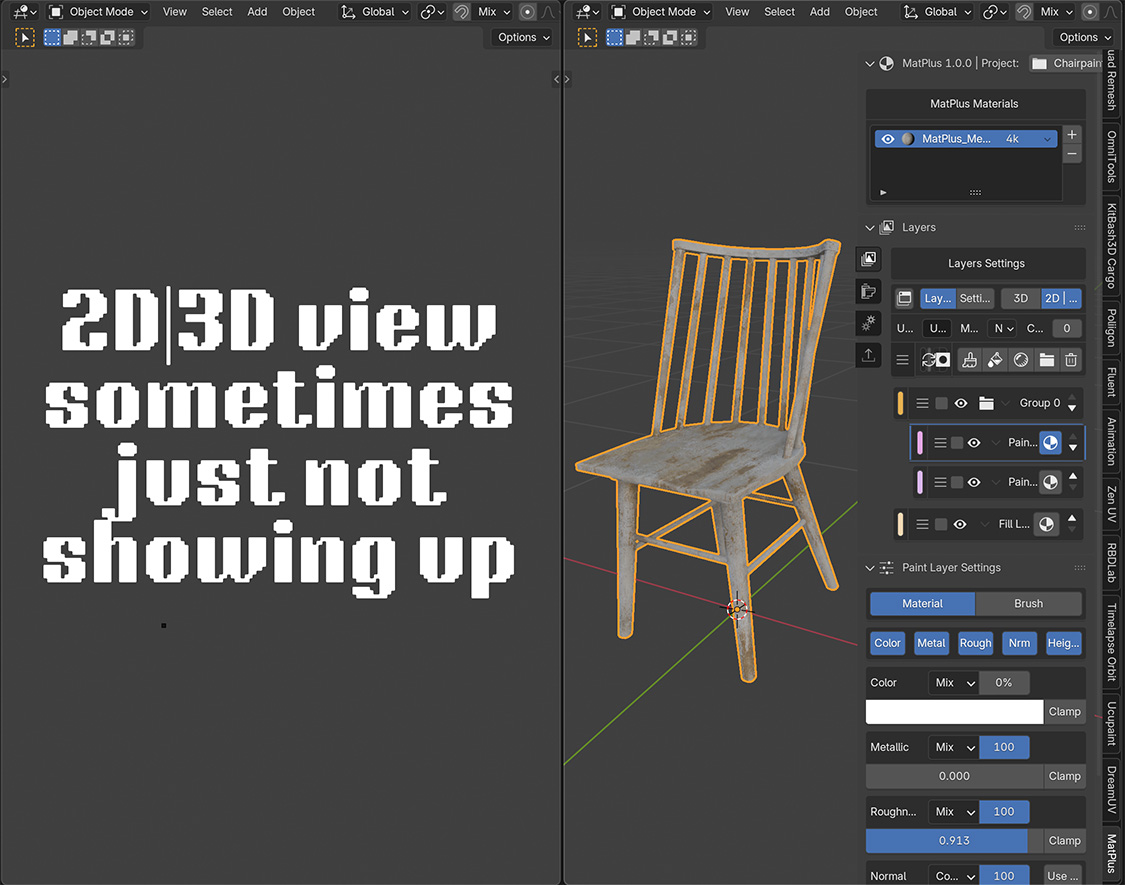Toggle proportional editing in right viewport header

pyautogui.click(x=1089, y=11)
